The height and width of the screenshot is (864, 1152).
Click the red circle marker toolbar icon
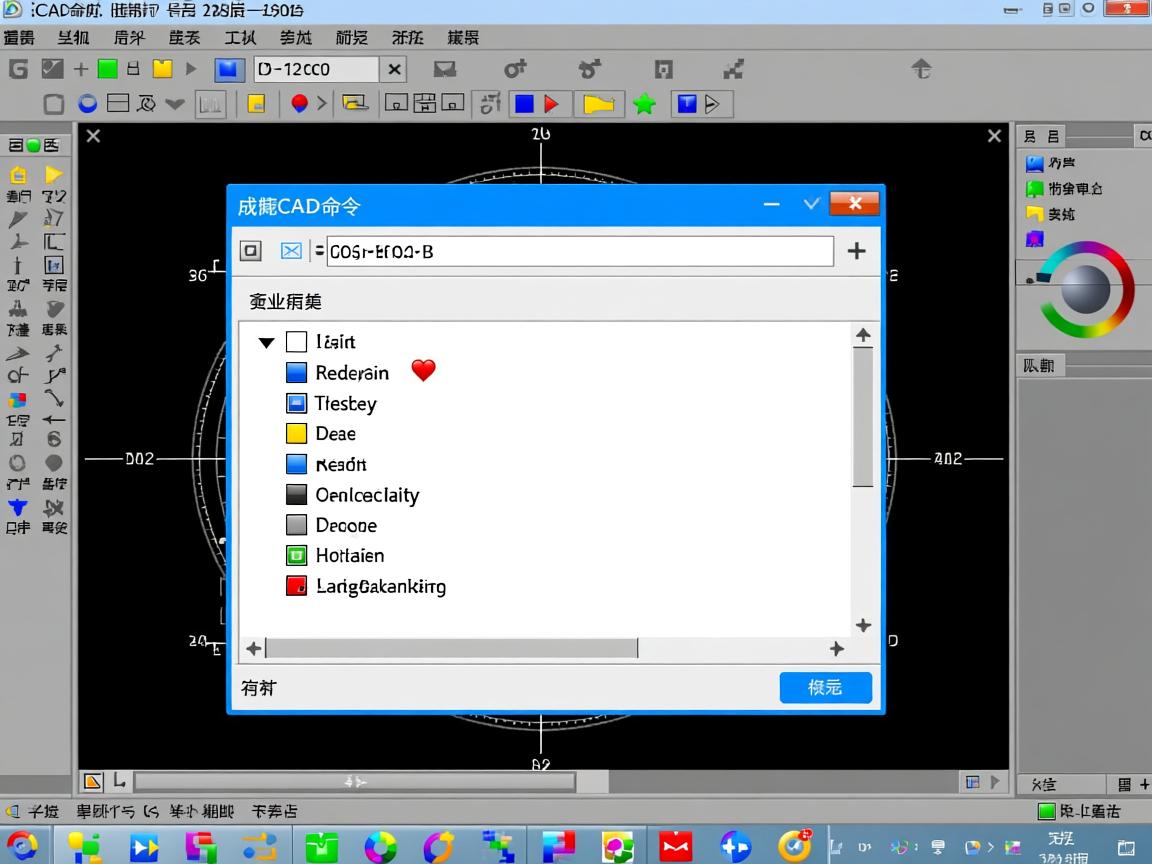[299, 103]
